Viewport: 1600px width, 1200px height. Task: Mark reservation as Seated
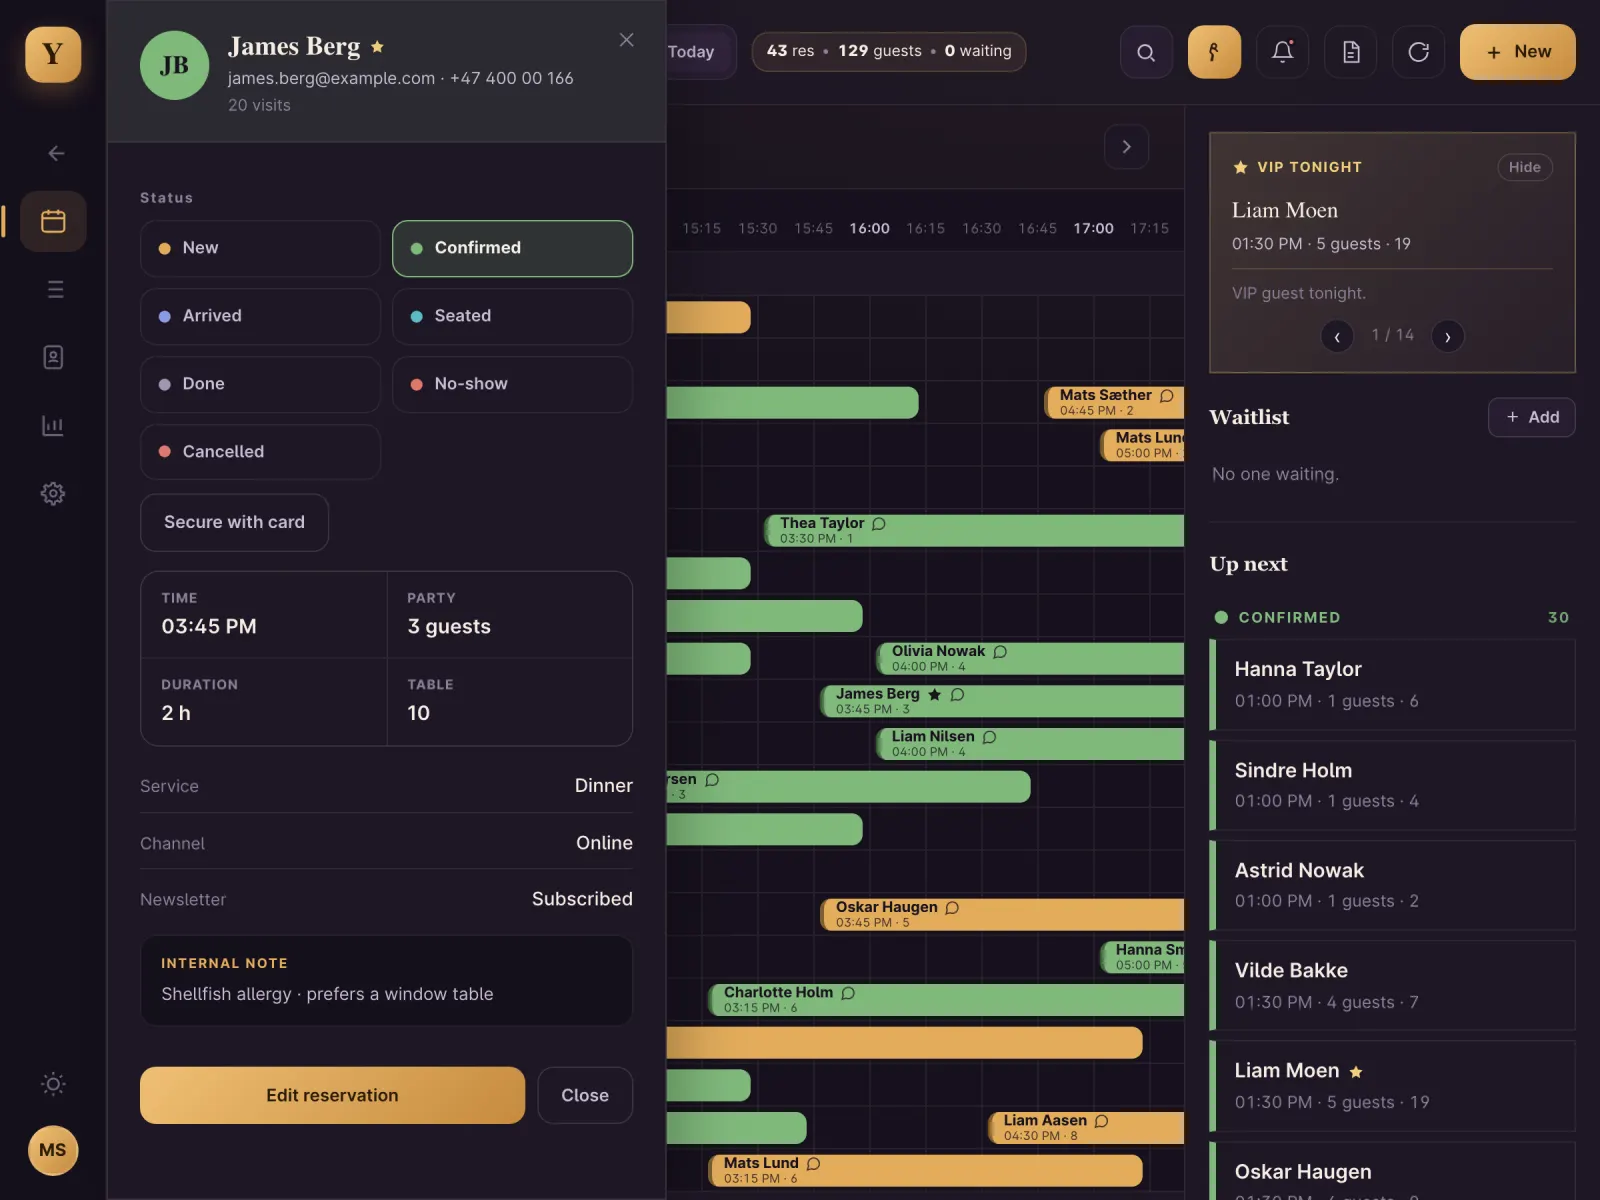pos(512,316)
